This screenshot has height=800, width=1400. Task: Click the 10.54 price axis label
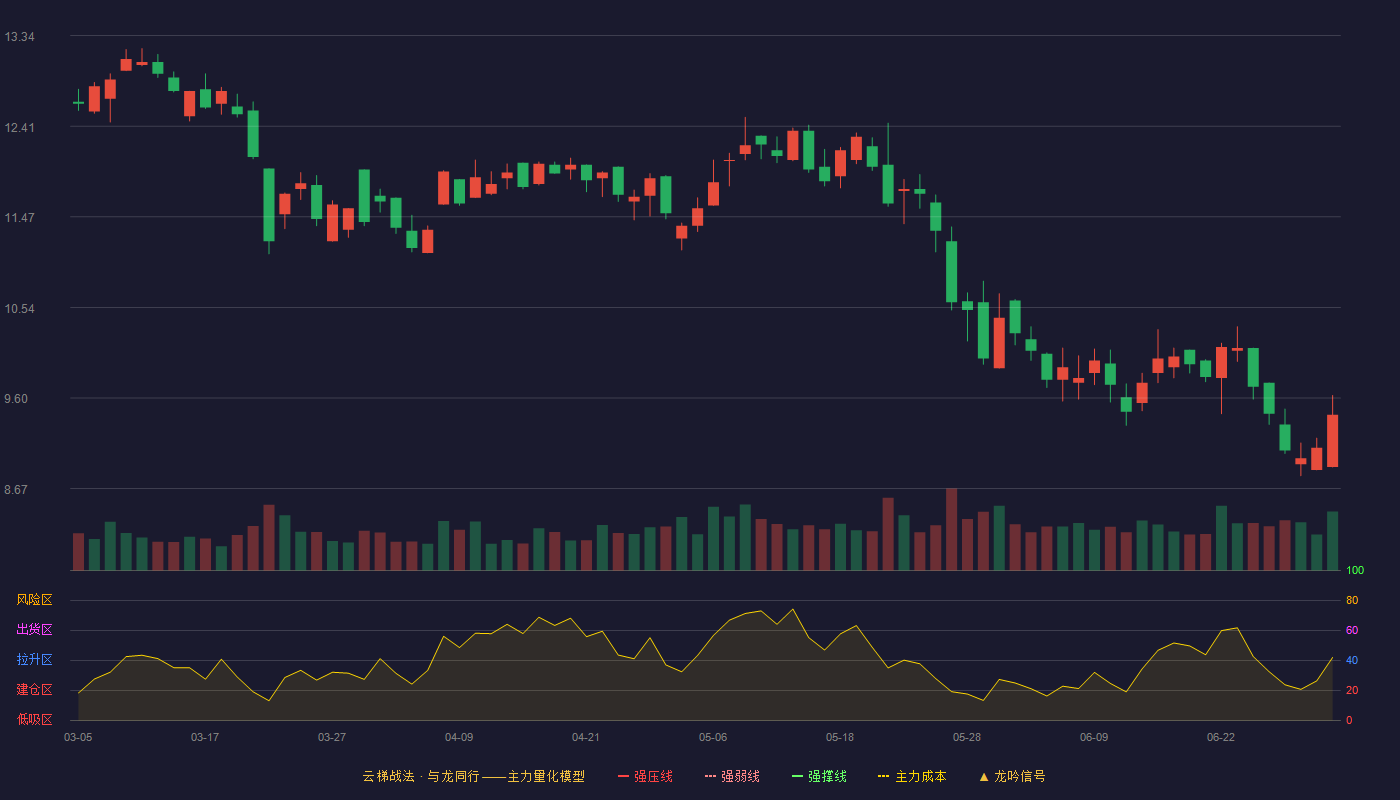coord(19,309)
